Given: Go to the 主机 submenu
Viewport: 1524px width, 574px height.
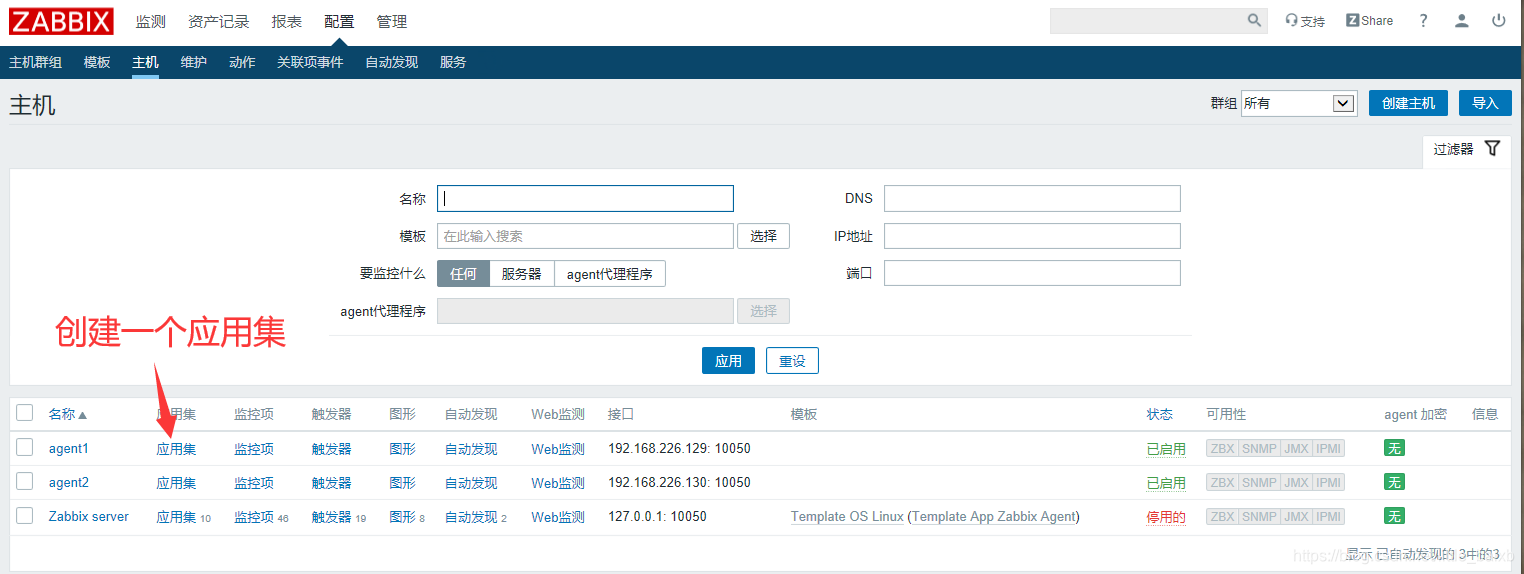Looking at the screenshot, I should [x=145, y=62].
